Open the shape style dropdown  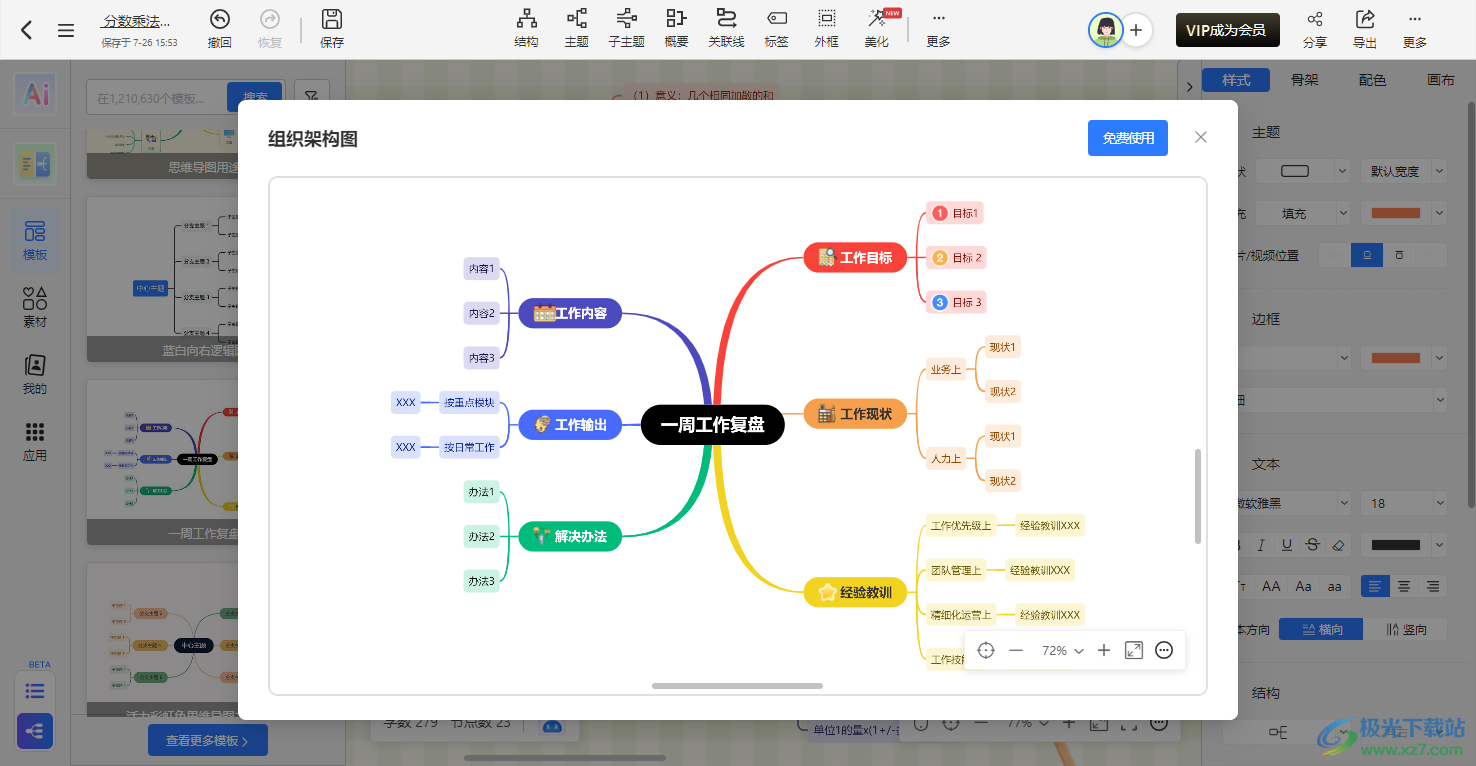[1302, 171]
